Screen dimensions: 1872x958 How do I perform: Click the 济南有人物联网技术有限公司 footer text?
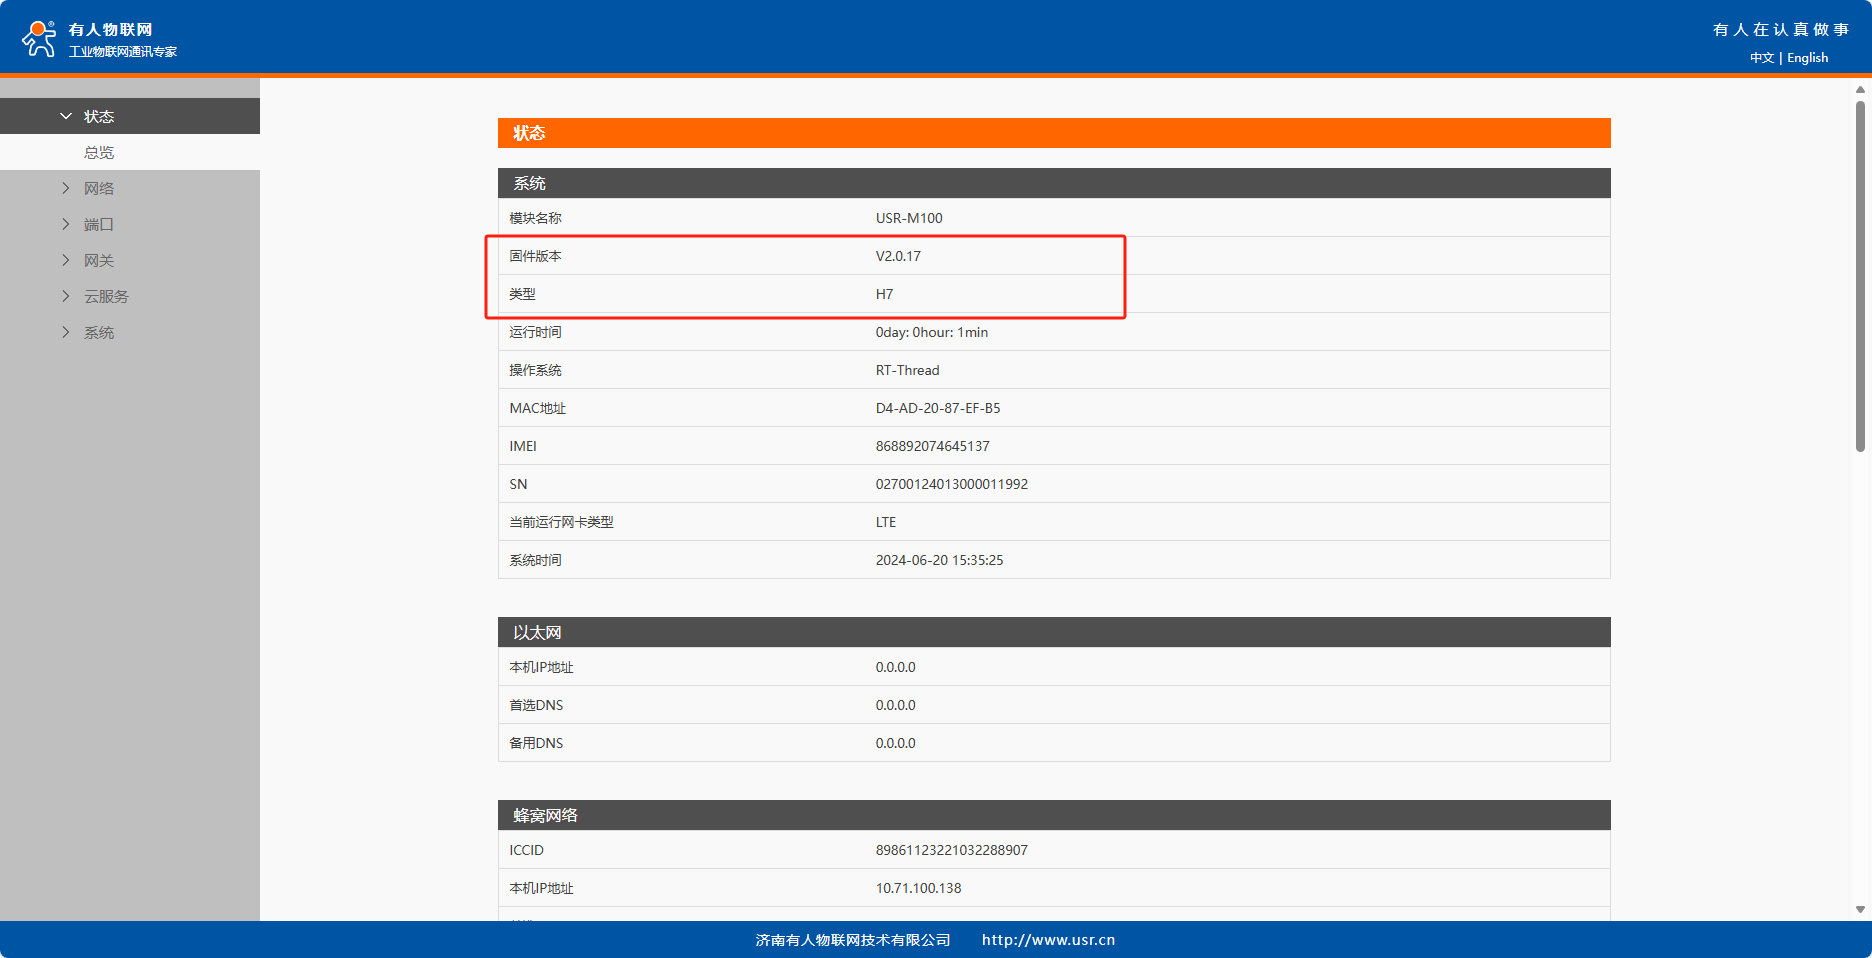(x=852, y=940)
